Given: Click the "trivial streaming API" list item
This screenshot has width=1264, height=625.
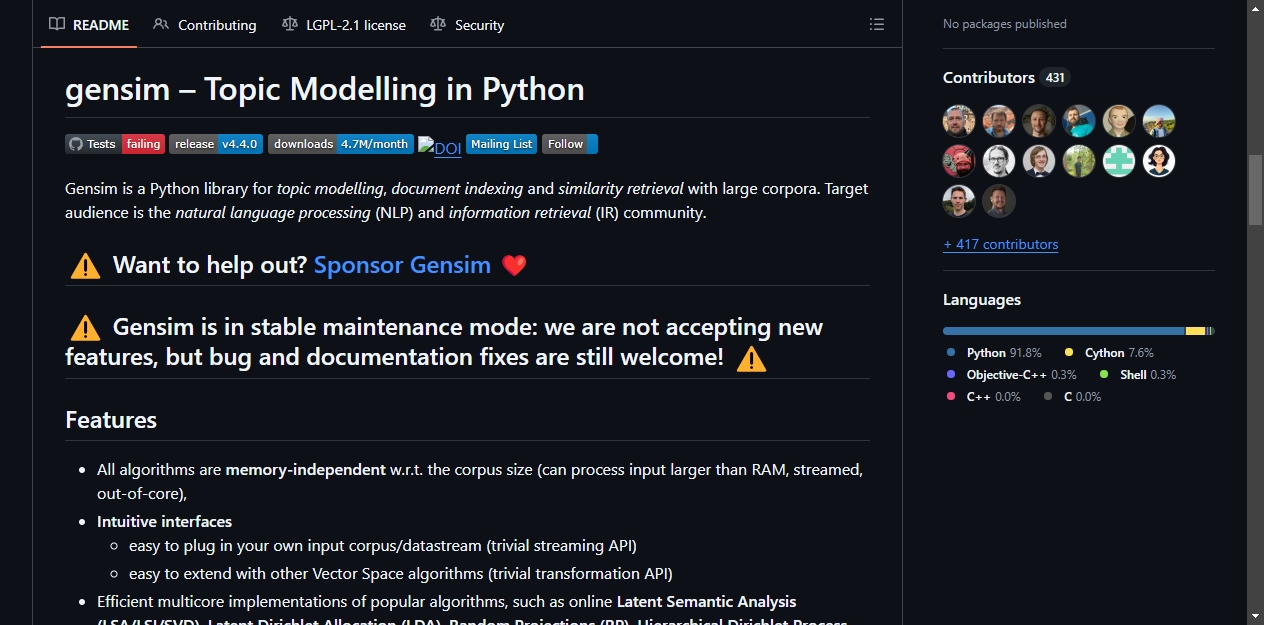Looking at the screenshot, I should pyautogui.click(x=383, y=546).
